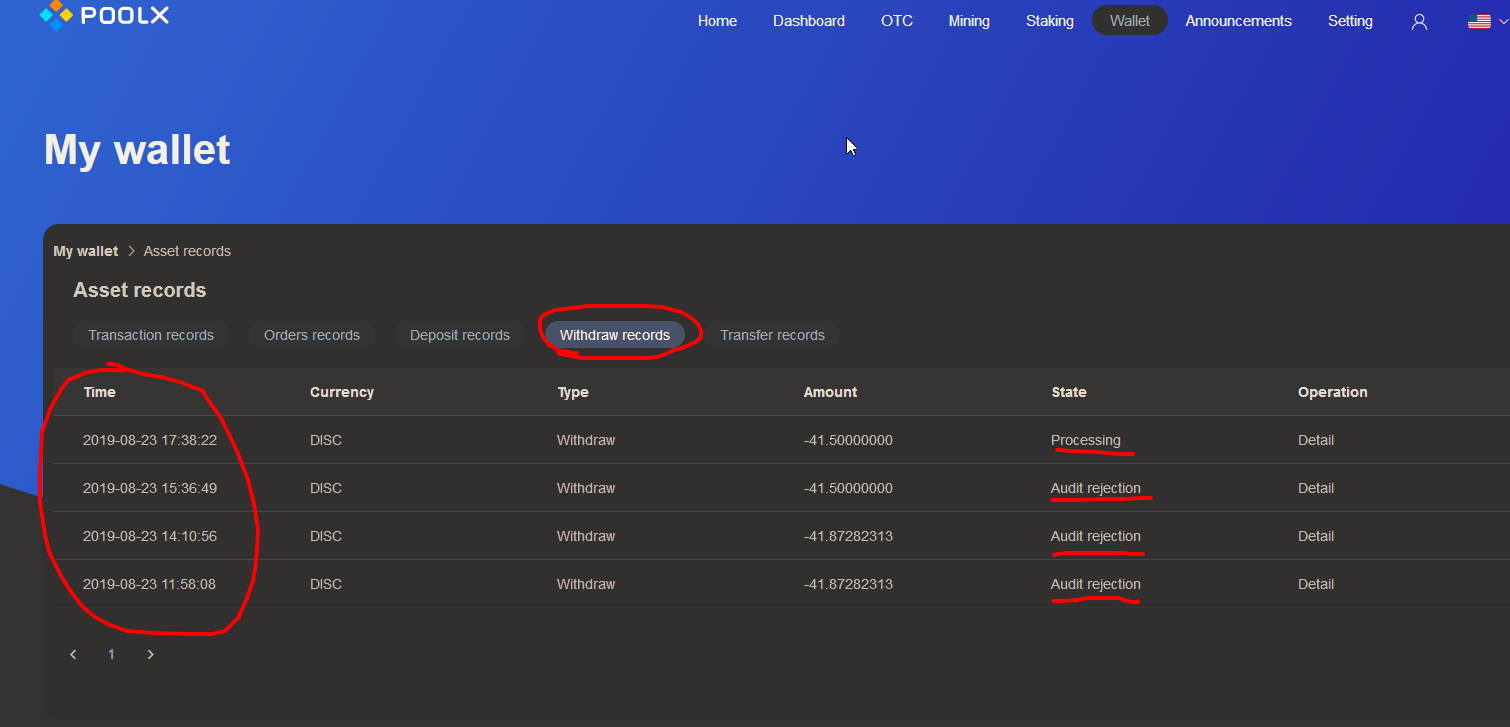
Task: Switch to Deposit records tab
Action: click(460, 335)
